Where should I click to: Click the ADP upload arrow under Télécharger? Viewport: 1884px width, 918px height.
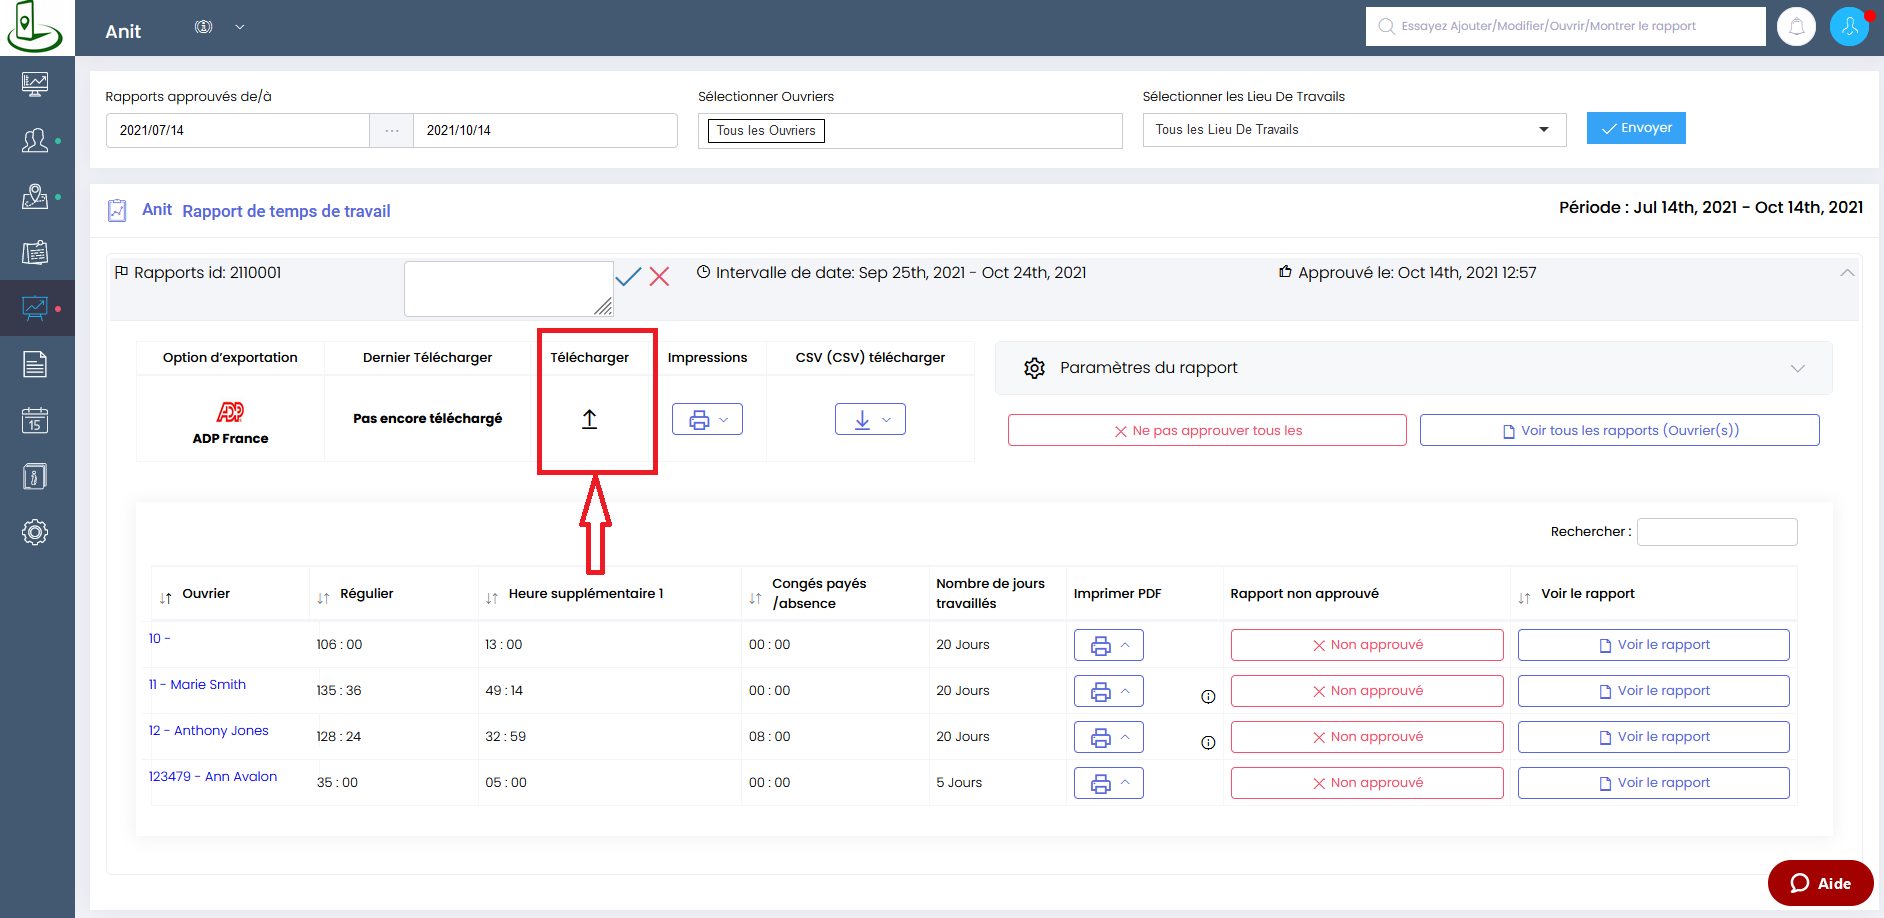coord(589,420)
